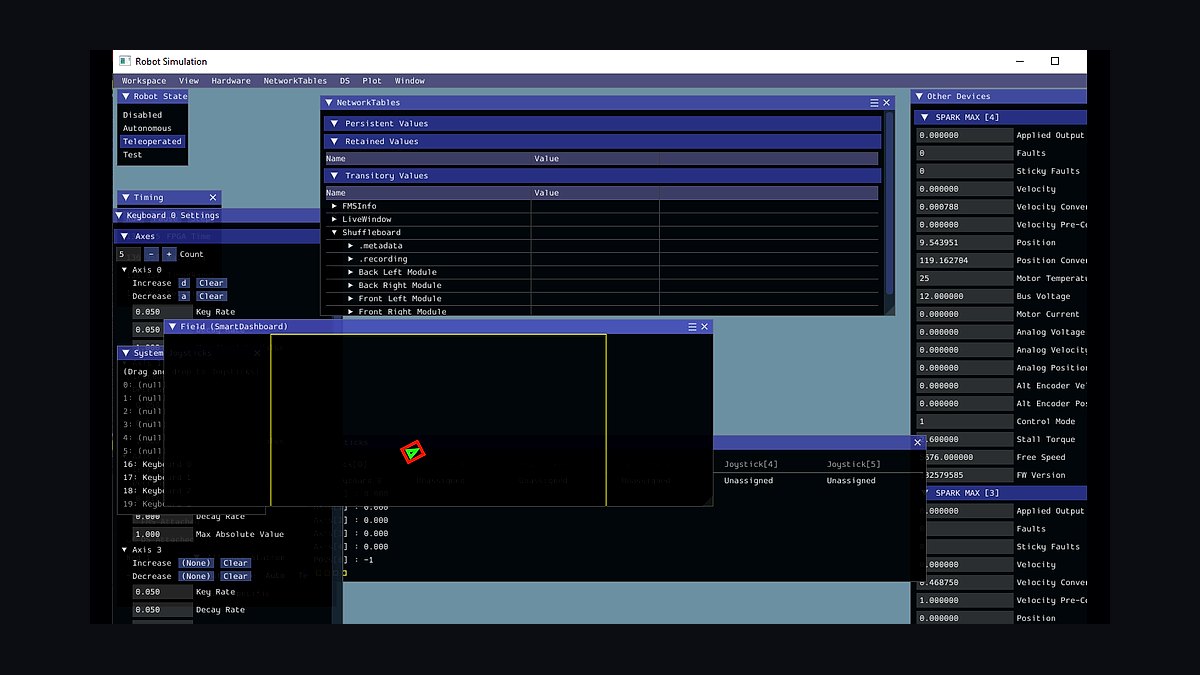Collapse the Retained Values section
This screenshot has width=1200, height=675.
[x=335, y=142]
